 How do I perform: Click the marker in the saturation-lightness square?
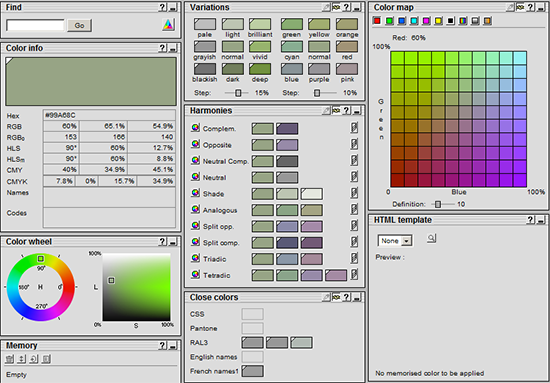point(111,280)
